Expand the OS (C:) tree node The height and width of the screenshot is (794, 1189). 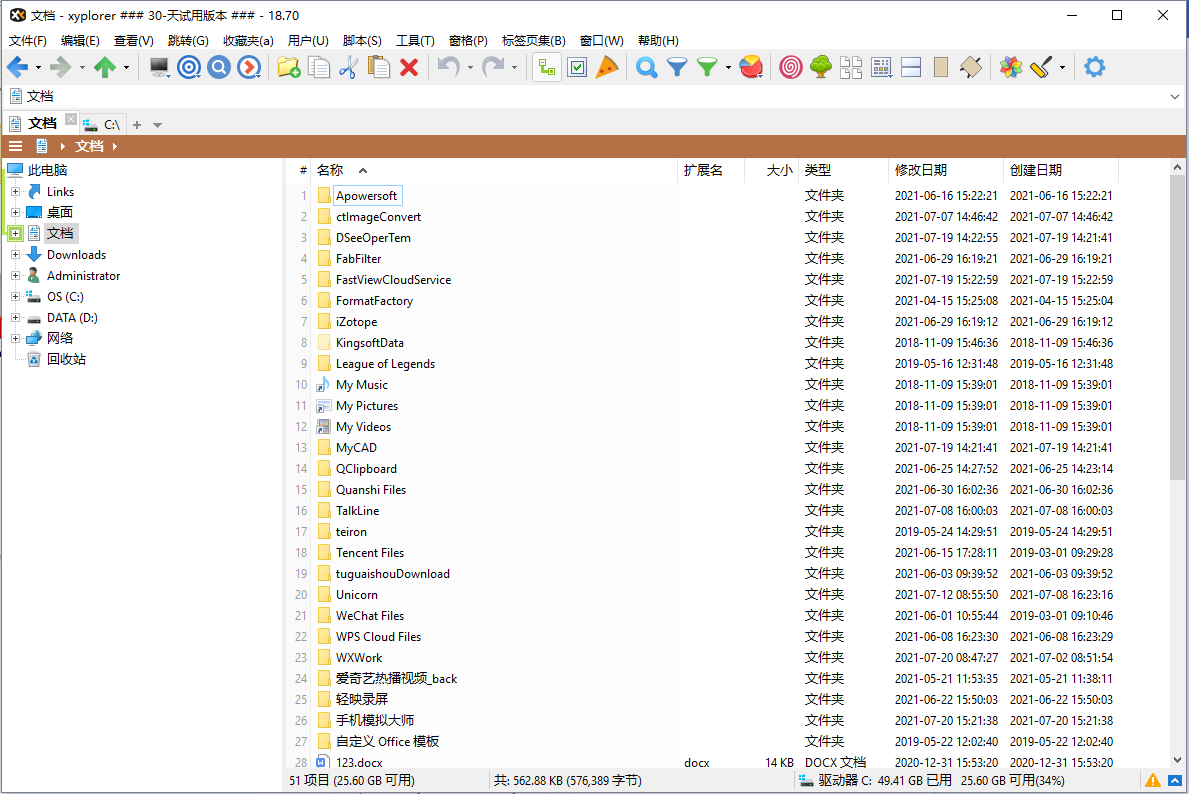pos(15,297)
